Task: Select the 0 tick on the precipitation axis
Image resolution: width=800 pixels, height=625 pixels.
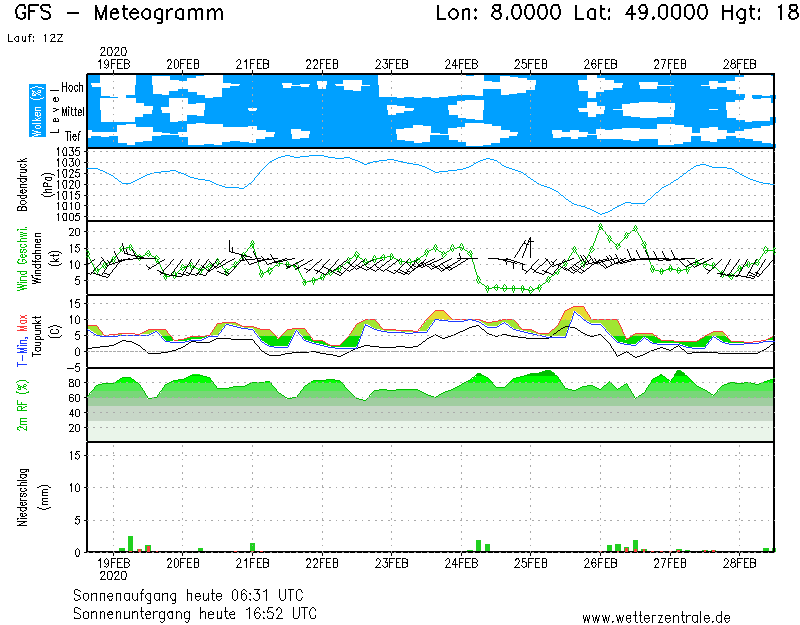Action: pos(78,553)
